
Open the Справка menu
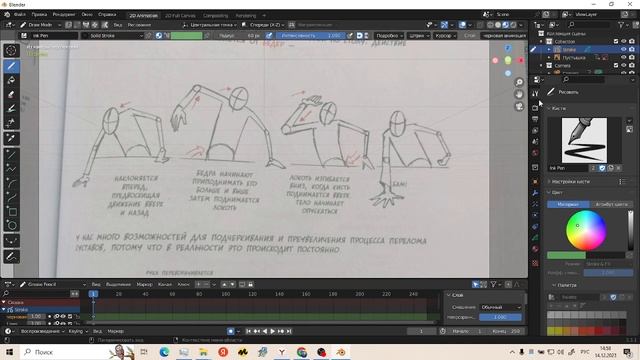click(107, 15)
